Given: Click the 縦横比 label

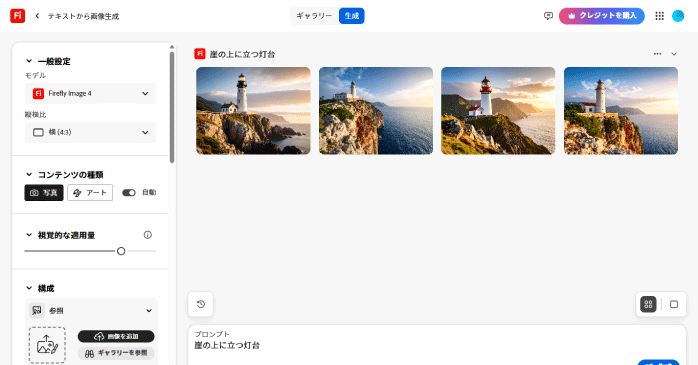Looking at the screenshot, I should point(35,114).
